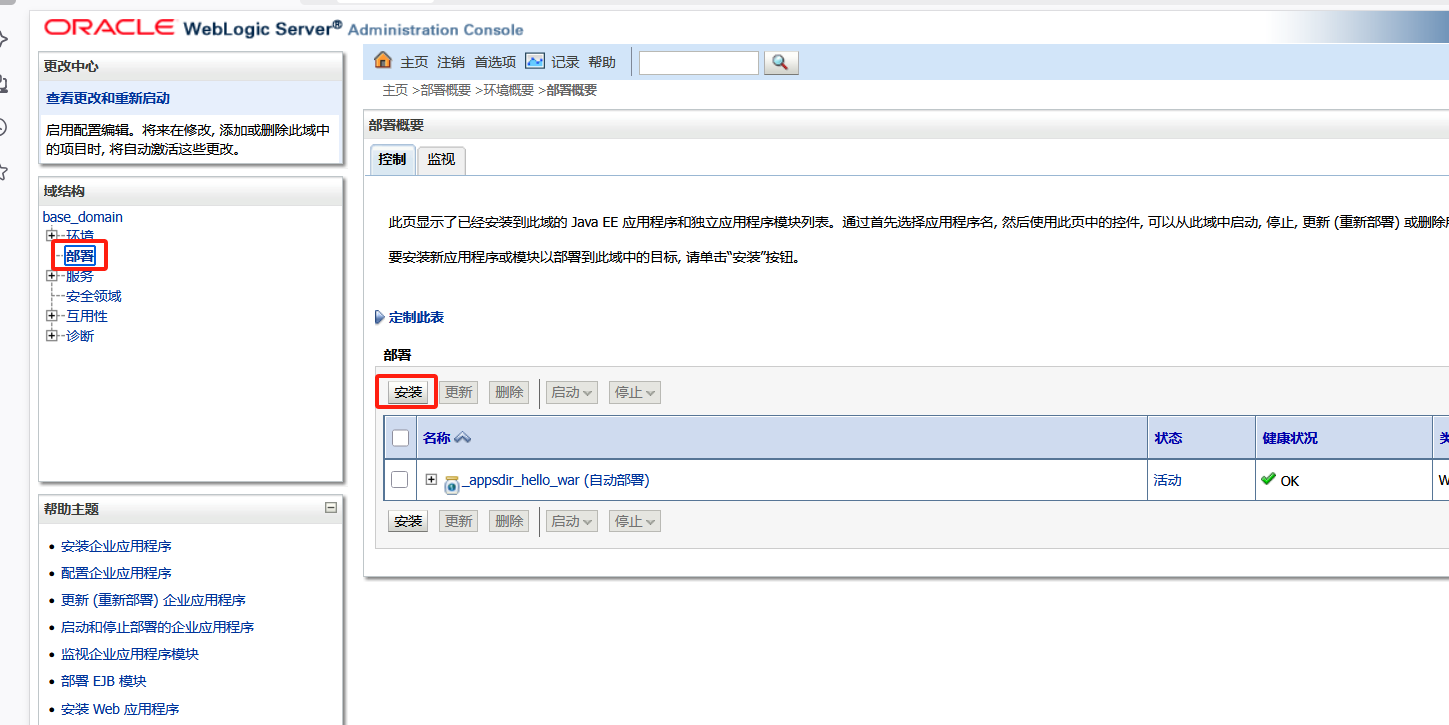Collapse the 帮助主题 panel minus icon

click(x=331, y=508)
